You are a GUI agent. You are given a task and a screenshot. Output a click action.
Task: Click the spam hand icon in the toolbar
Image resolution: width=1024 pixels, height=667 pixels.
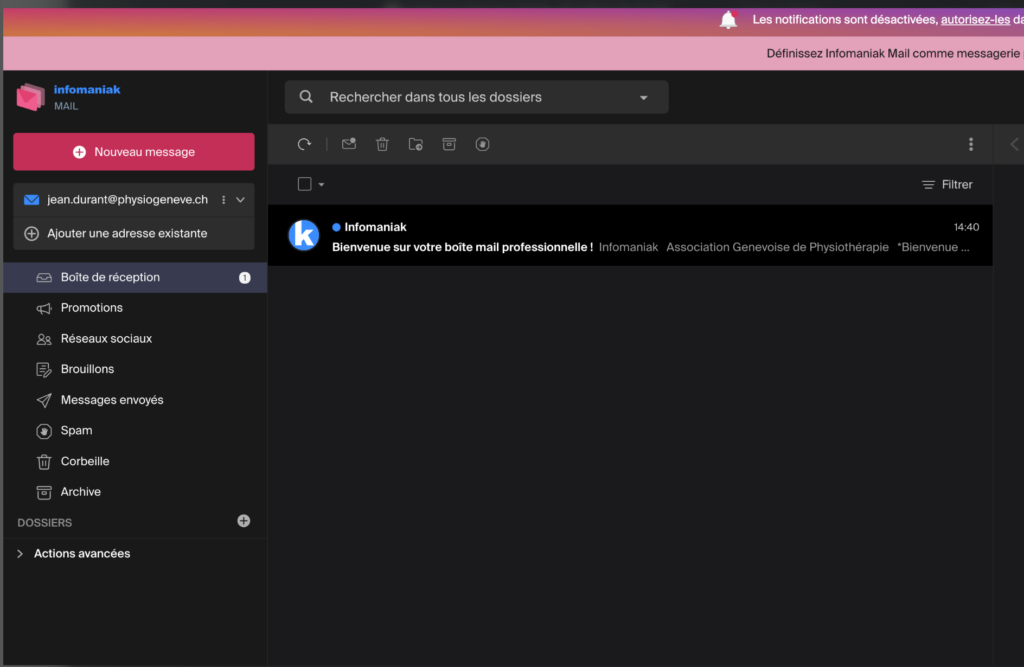pyautogui.click(x=483, y=144)
